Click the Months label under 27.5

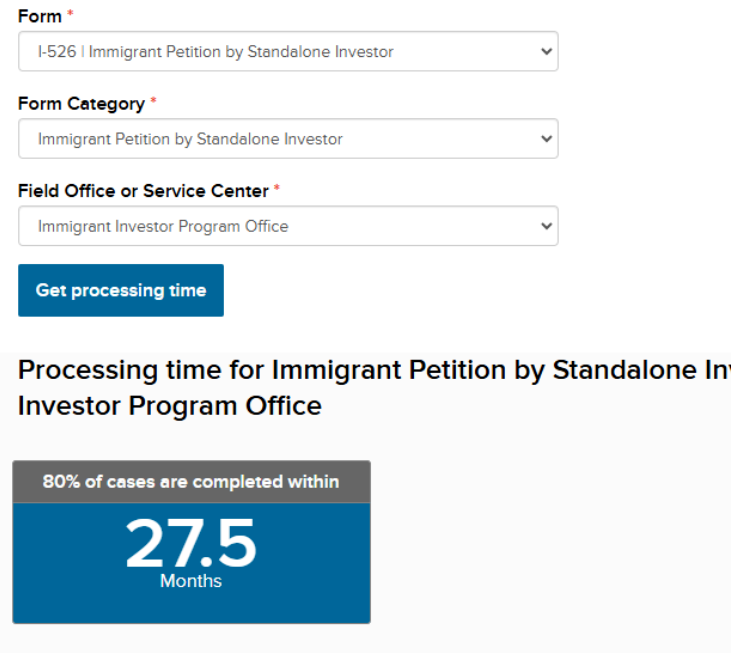pos(191,581)
